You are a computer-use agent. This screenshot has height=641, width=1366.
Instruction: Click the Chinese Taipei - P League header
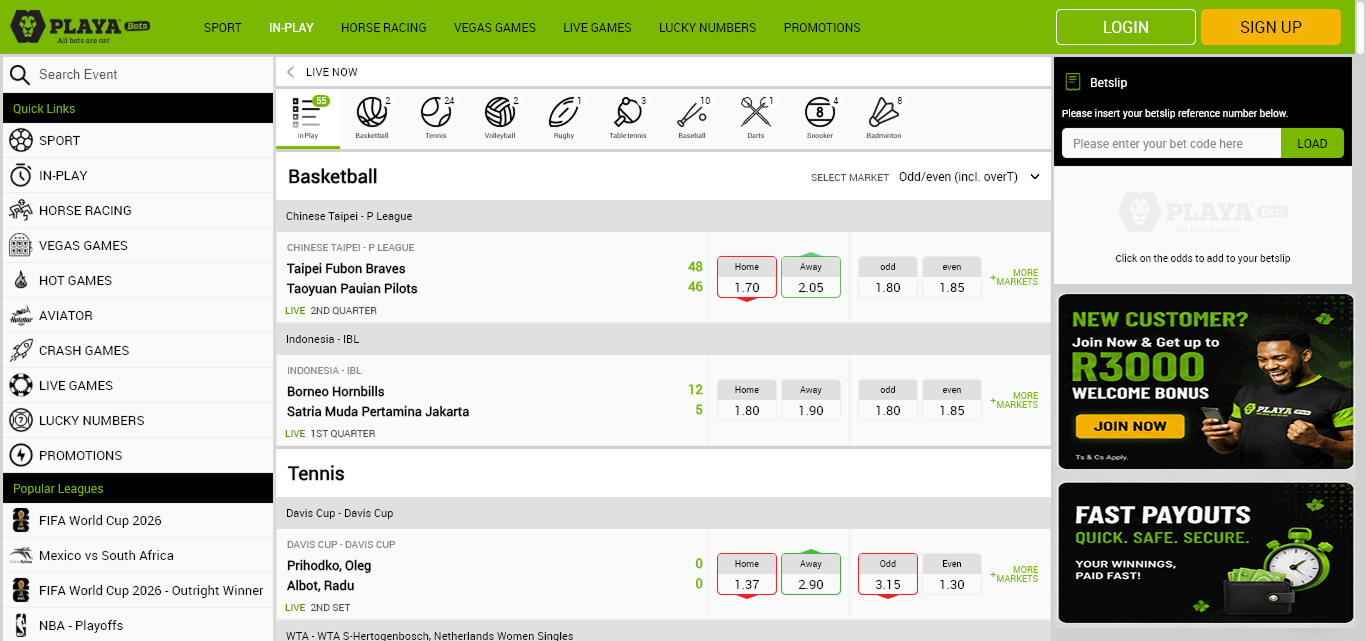[663, 216]
